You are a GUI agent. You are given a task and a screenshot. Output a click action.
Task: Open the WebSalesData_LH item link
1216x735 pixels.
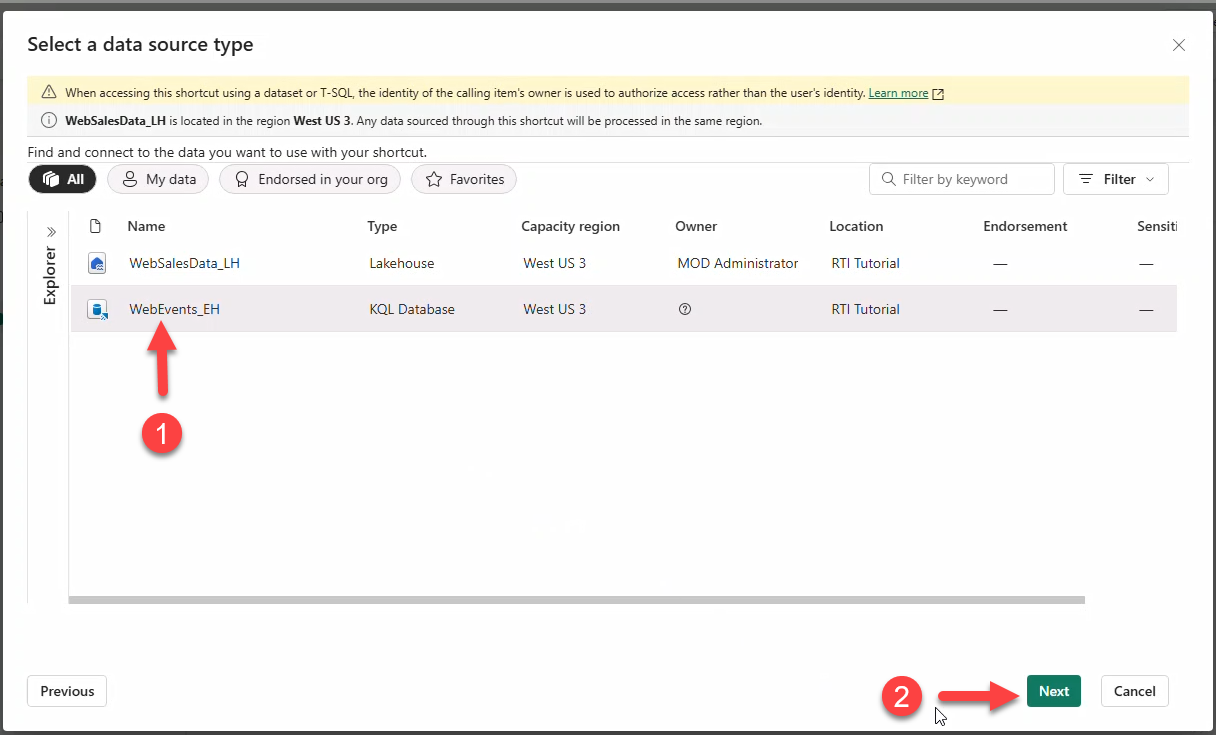(184, 263)
